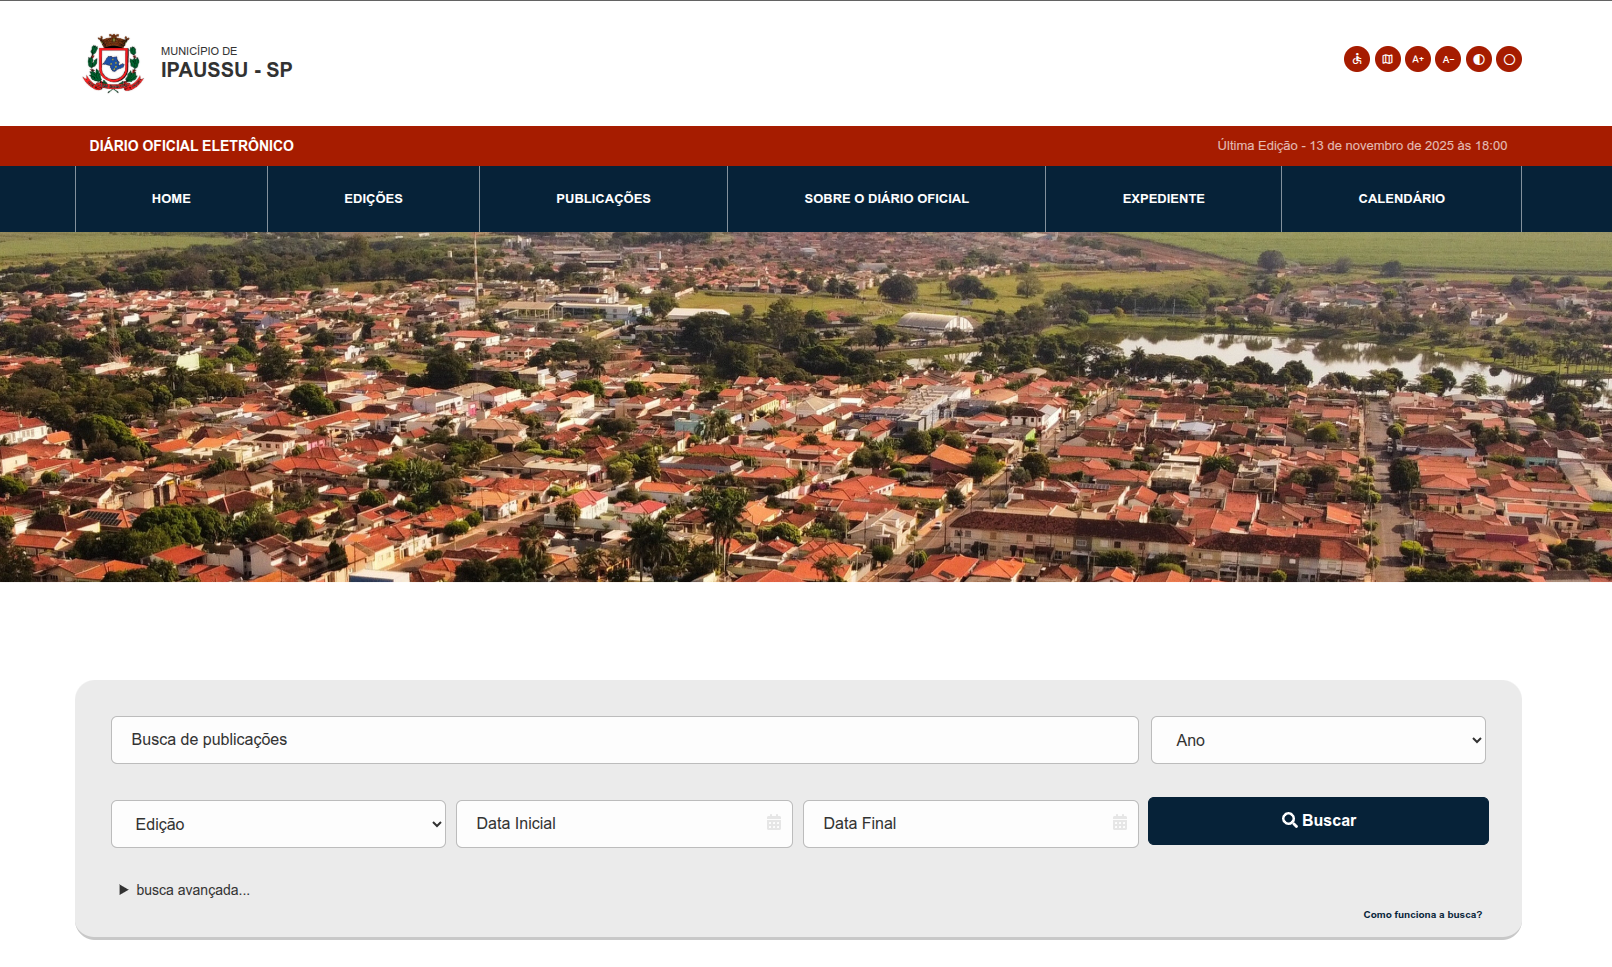This screenshot has height=967, width=1612.
Task: Click the IPAUSSU - SP title
Action: [227, 70]
